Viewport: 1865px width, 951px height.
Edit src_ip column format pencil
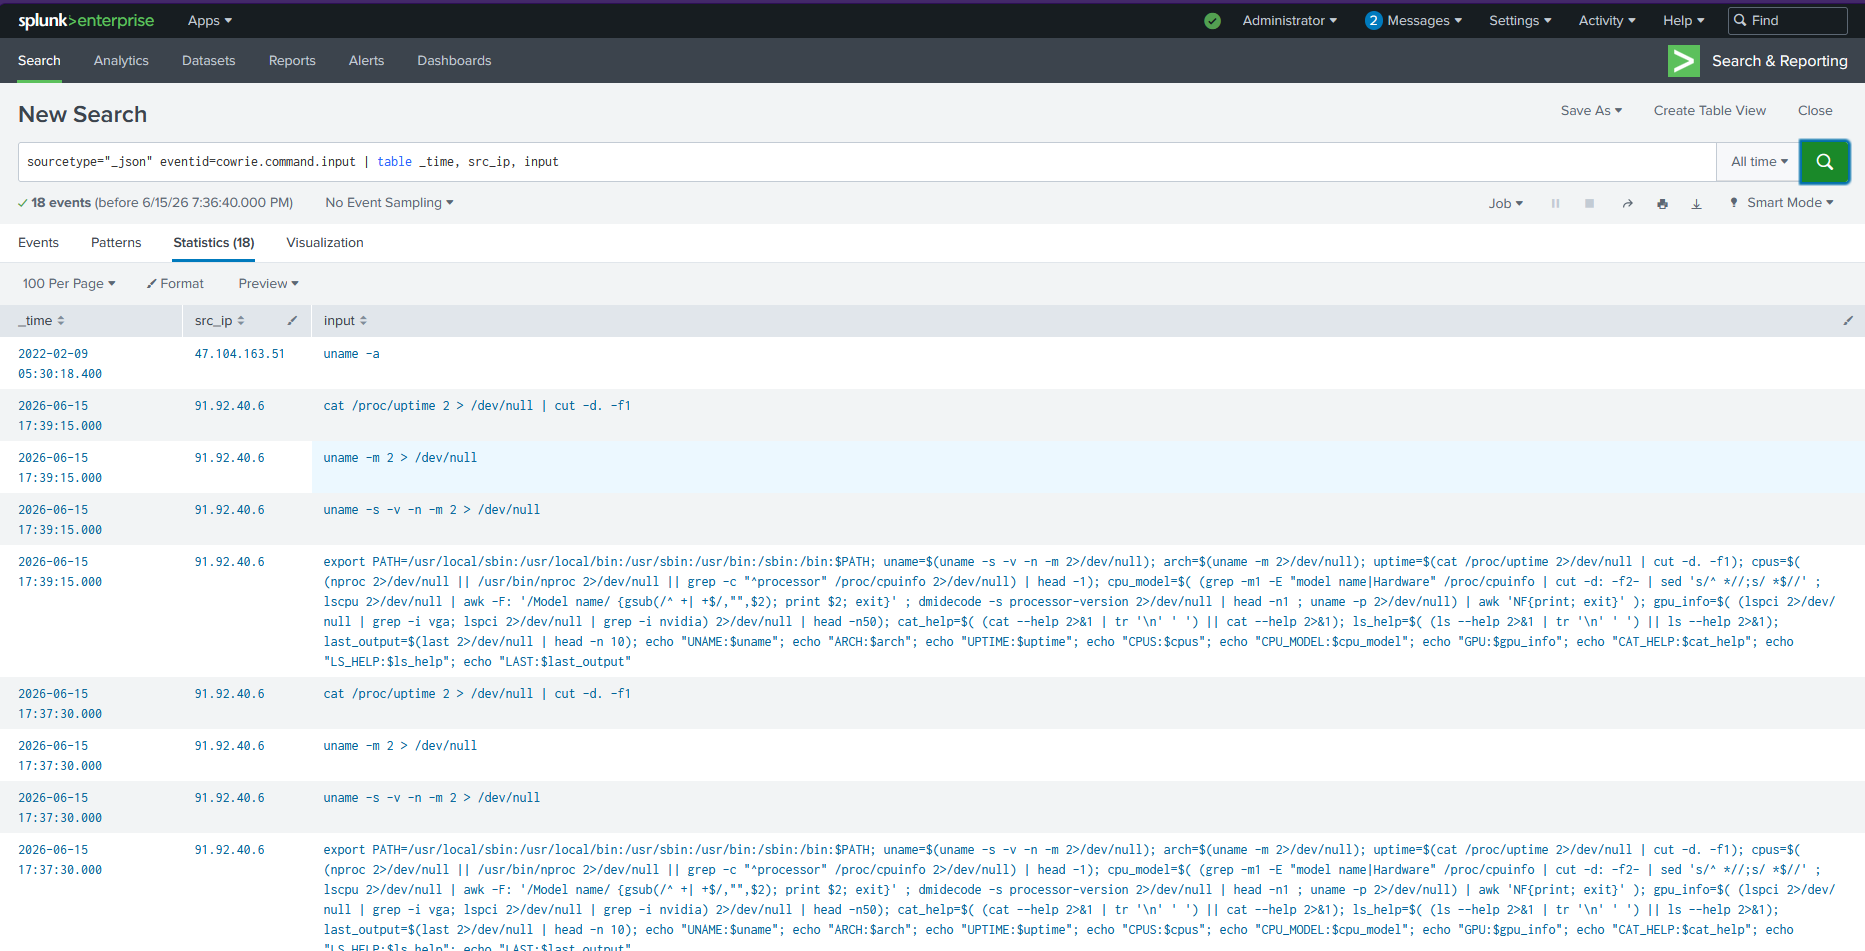point(292,321)
